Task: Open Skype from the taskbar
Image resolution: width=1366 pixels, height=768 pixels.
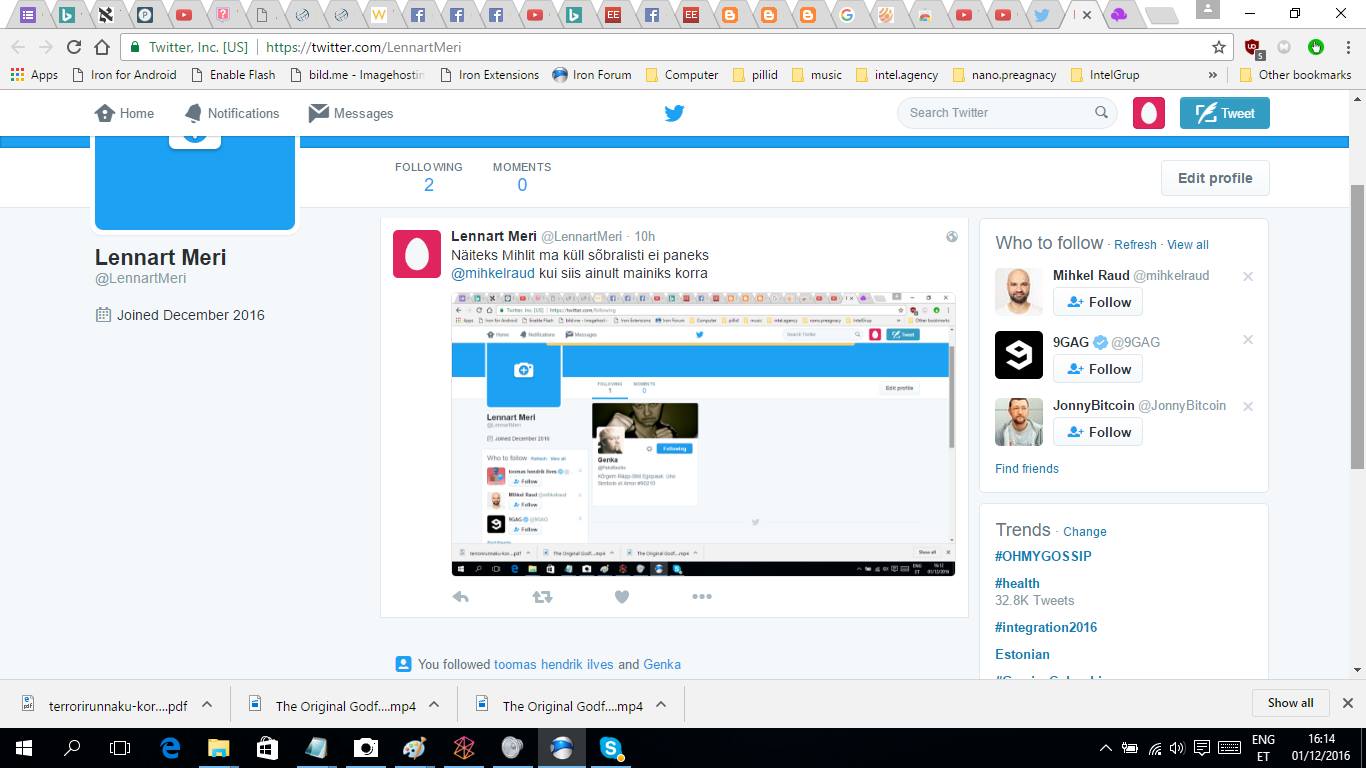Action: (610, 748)
